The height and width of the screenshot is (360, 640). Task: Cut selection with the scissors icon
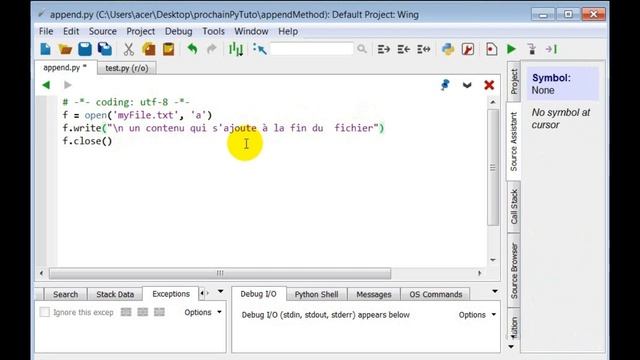(129, 49)
